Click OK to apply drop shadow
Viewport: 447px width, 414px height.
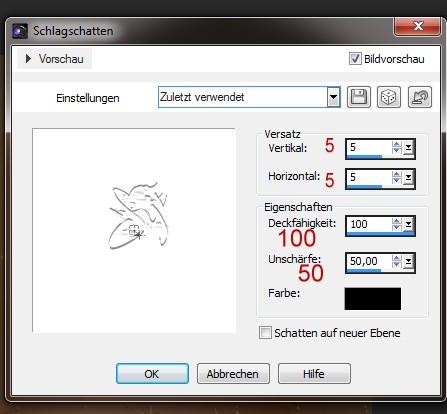pos(152,374)
